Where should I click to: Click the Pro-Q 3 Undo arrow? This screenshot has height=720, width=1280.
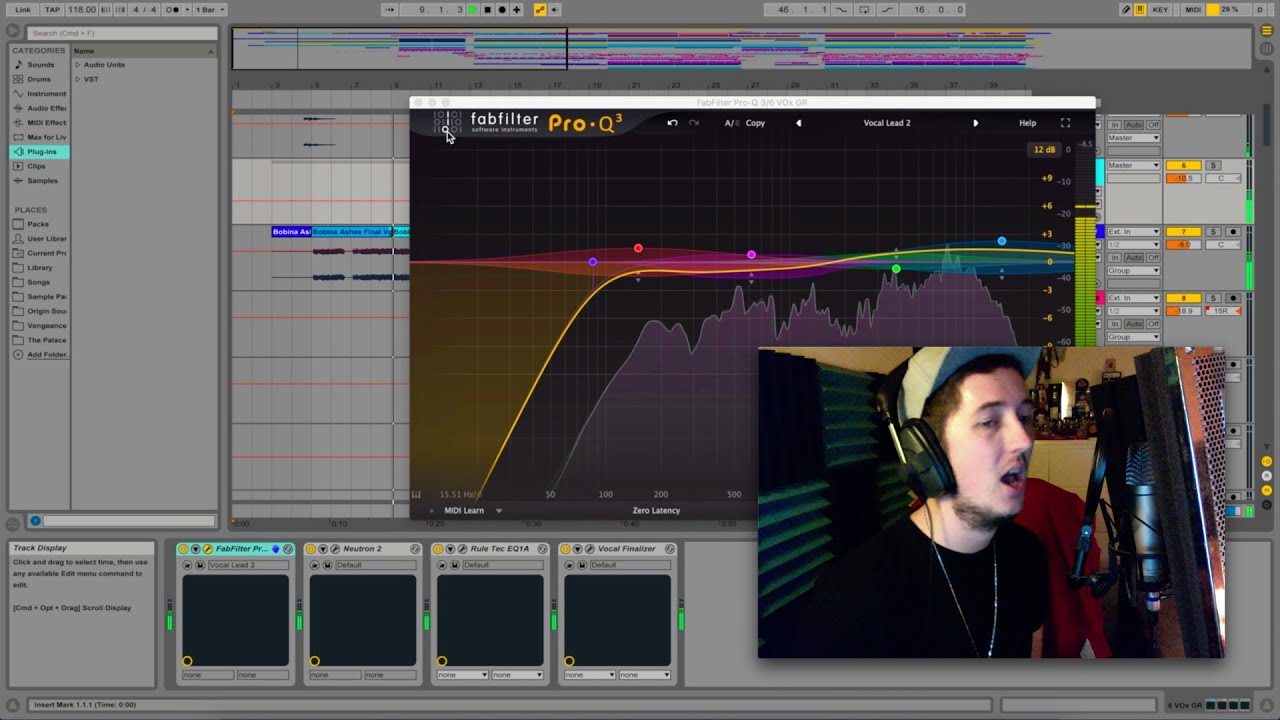tap(672, 123)
